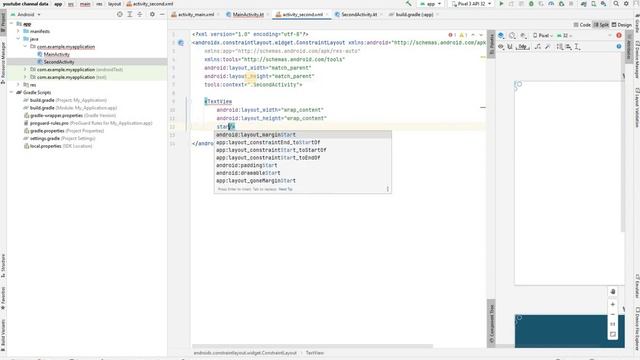Click the red error count indicator in editor
The height and width of the screenshot is (360, 640).
pos(452,35)
